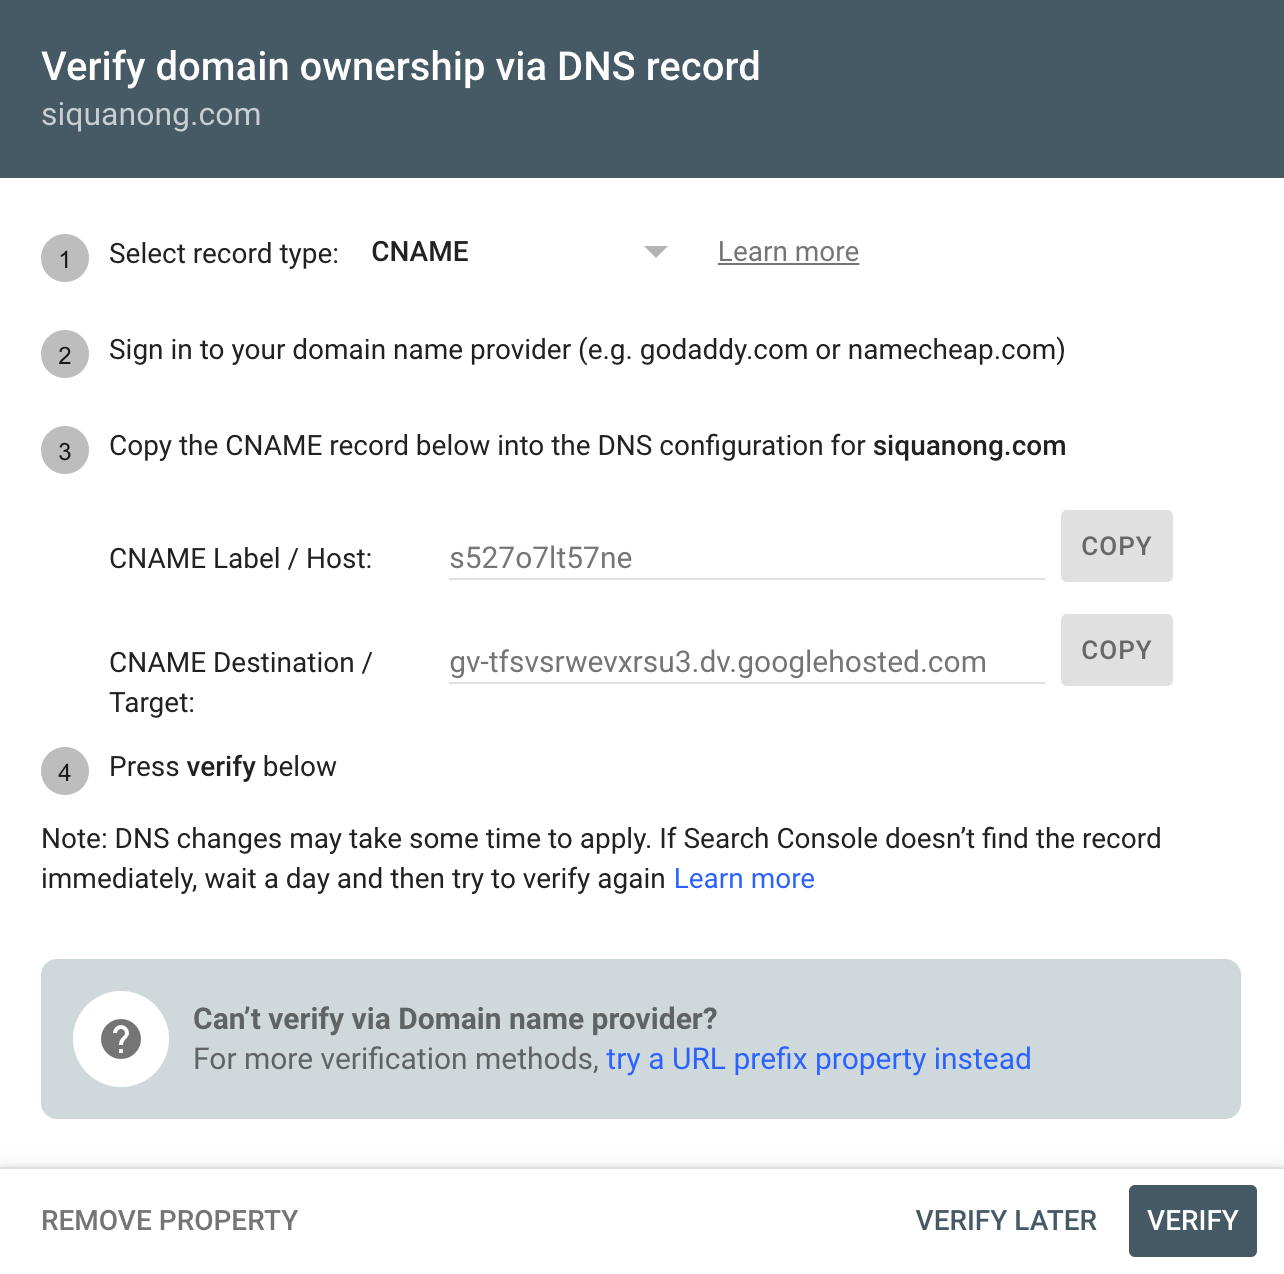
Task: Open the Learn more link beside record type
Action: pyautogui.click(x=787, y=252)
